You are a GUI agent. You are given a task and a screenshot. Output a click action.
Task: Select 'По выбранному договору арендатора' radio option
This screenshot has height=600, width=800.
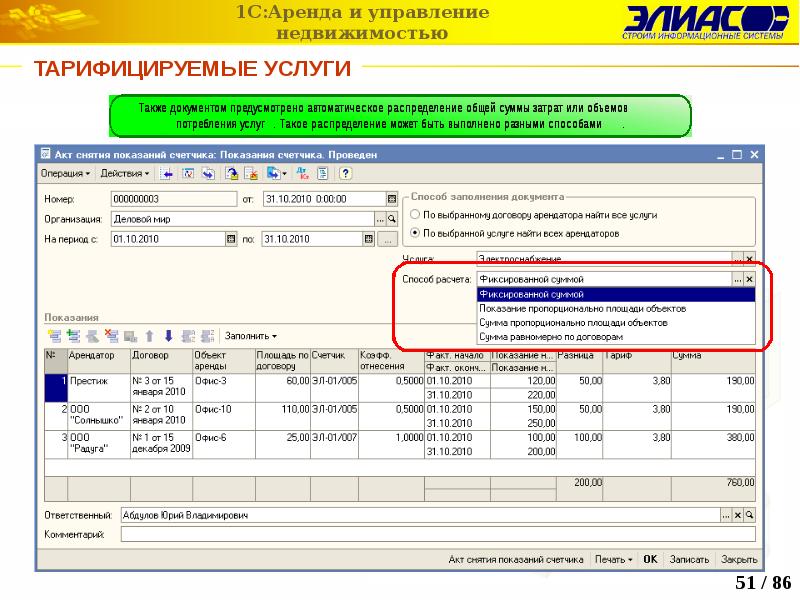click(x=415, y=215)
